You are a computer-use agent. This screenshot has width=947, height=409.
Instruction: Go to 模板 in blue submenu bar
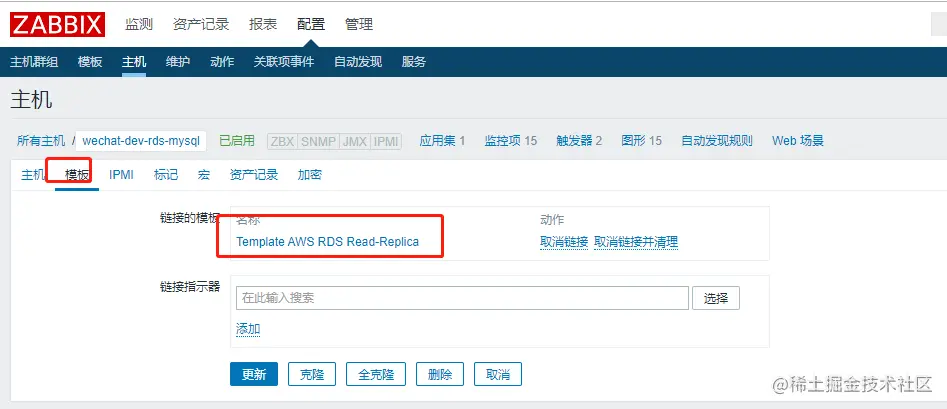[90, 62]
